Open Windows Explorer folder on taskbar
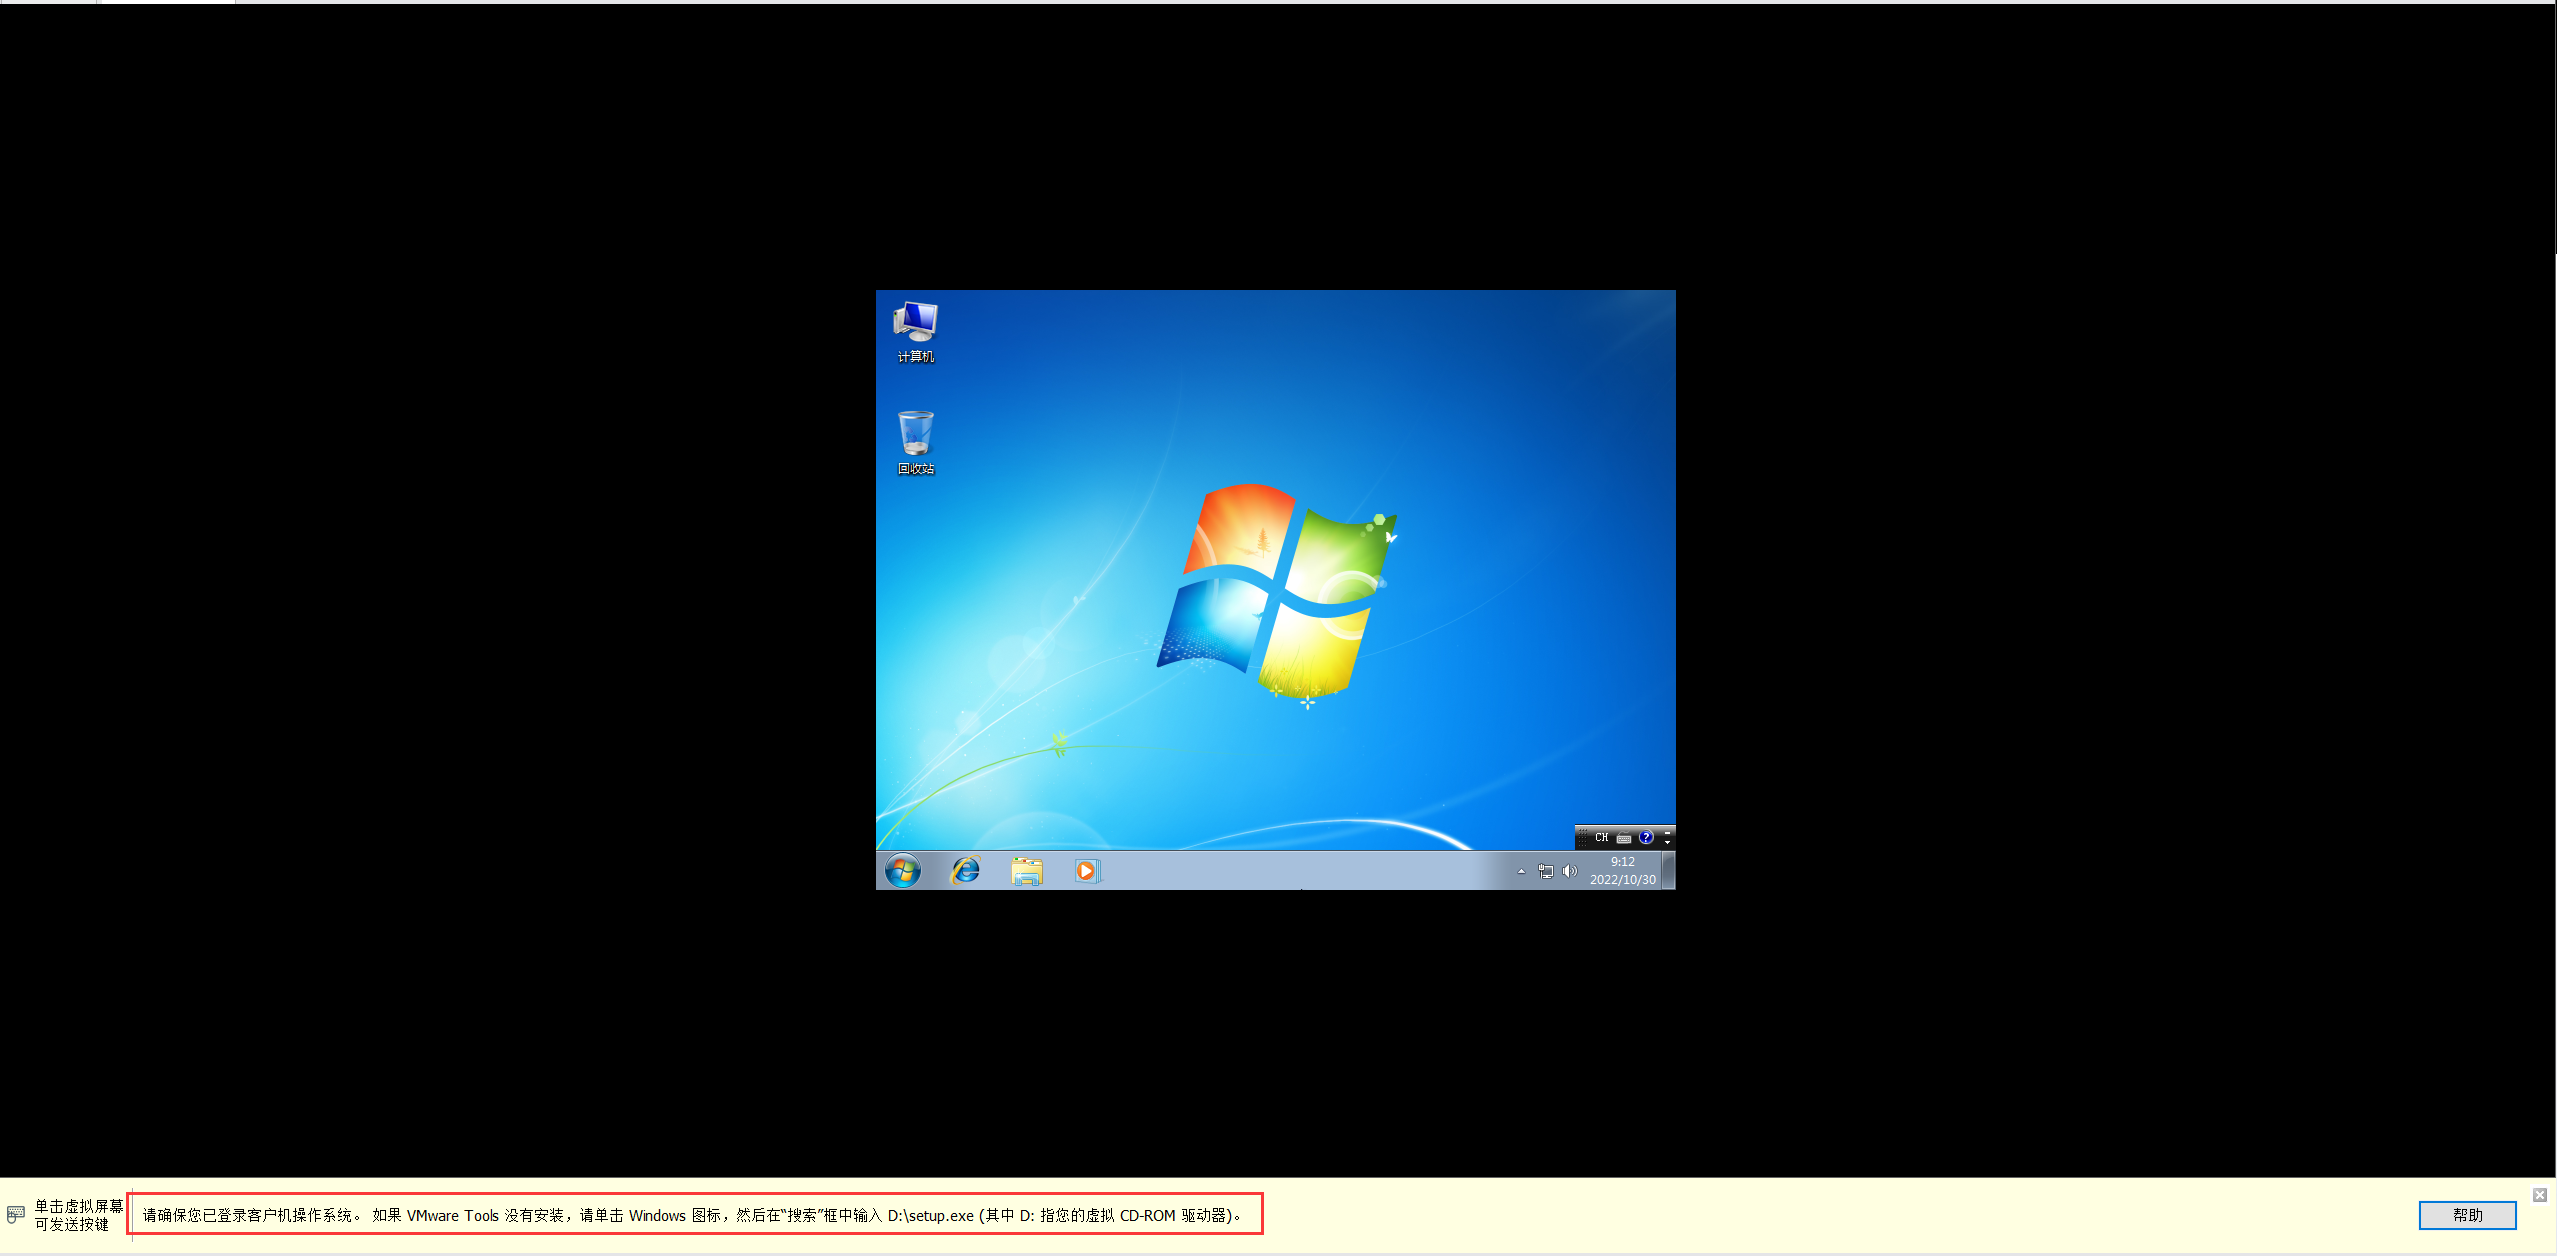The width and height of the screenshot is (2557, 1256). point(1026,871)
